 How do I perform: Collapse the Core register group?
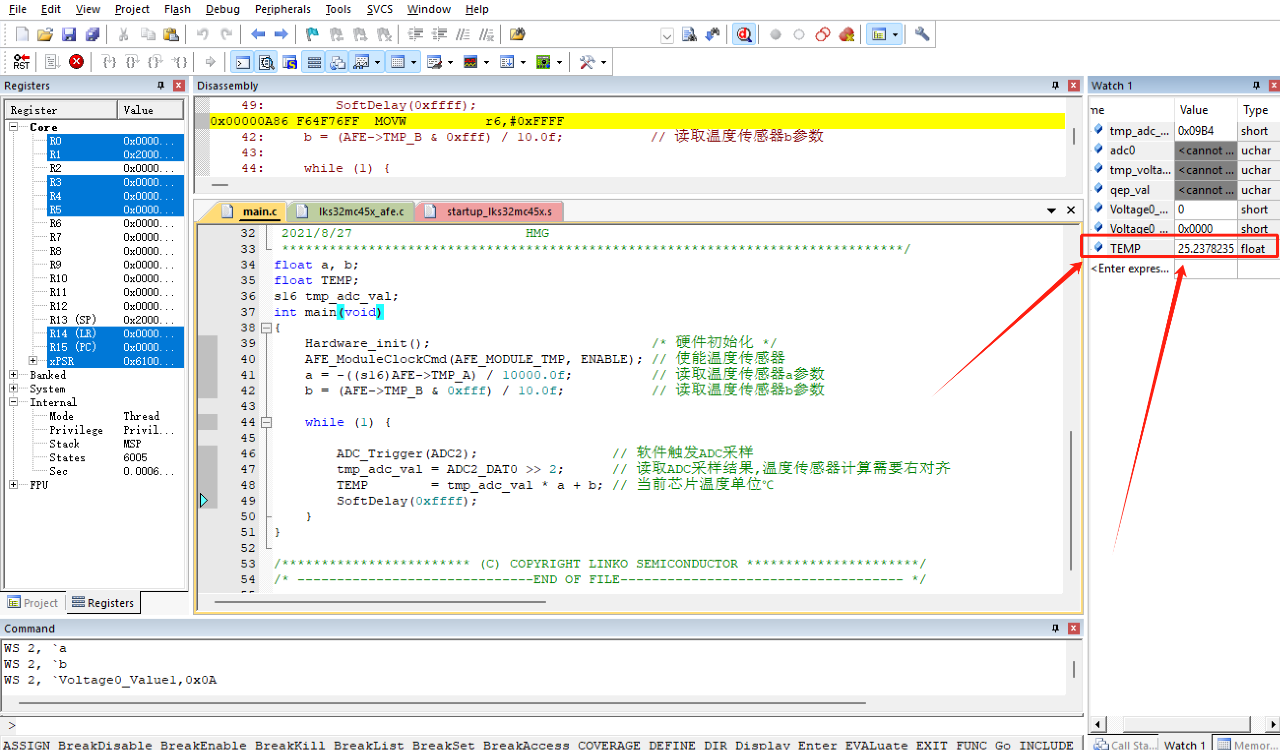click(14, 127)
